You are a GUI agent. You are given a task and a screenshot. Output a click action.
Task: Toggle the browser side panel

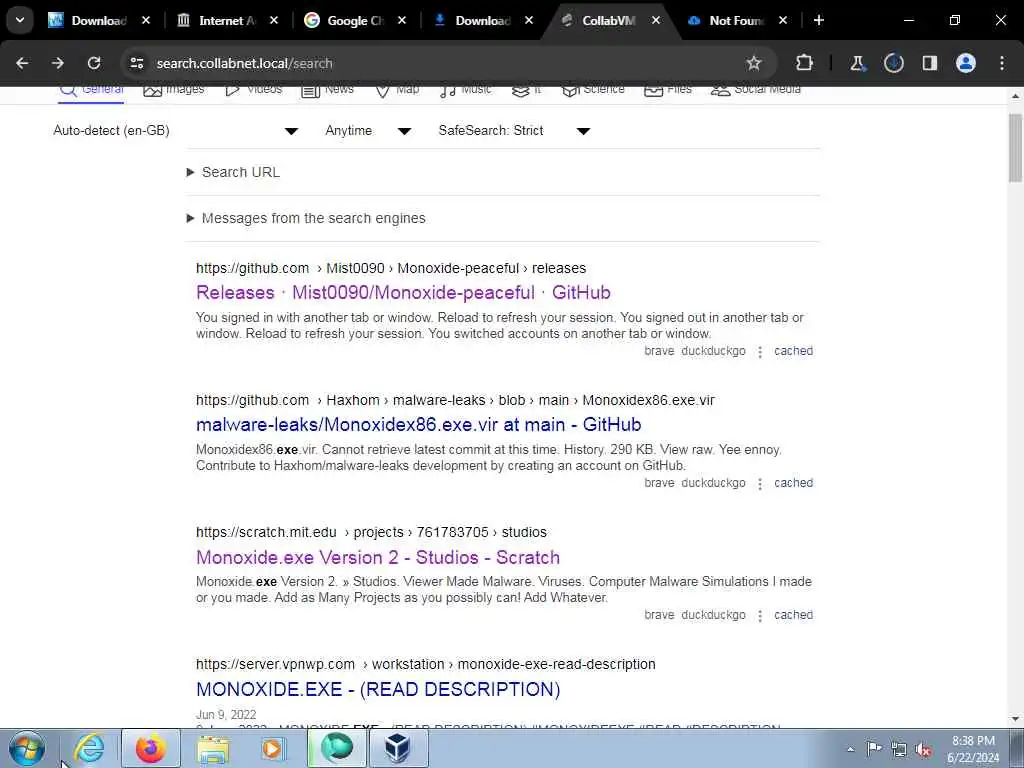[x=929, y=63]
